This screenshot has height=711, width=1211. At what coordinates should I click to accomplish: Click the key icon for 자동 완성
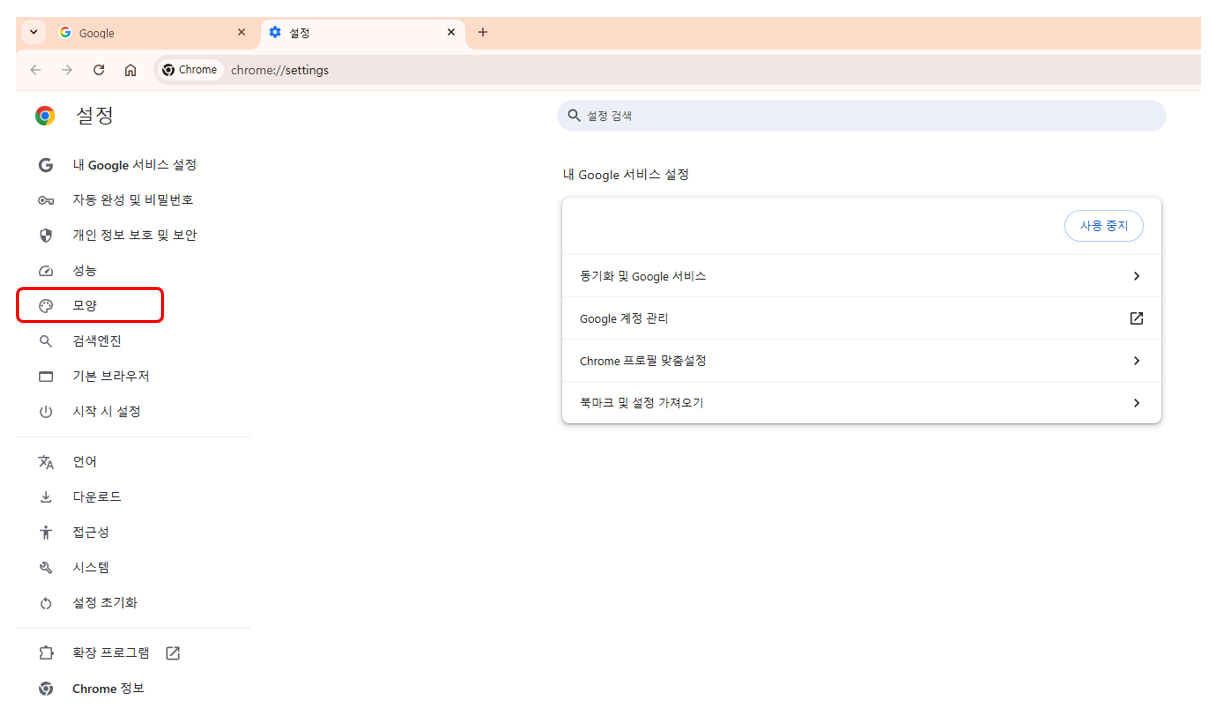45,200
